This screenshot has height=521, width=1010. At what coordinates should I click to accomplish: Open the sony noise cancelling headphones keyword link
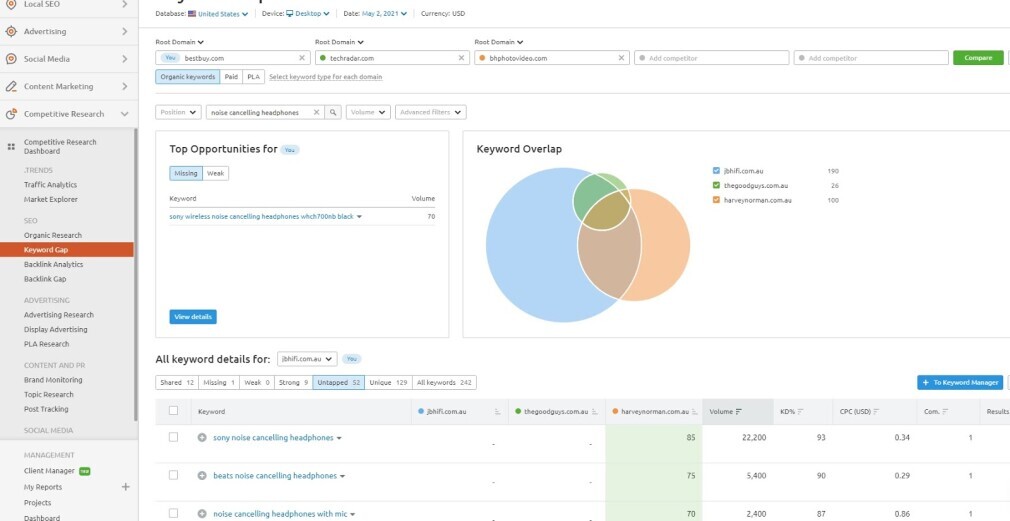[273, 438]
